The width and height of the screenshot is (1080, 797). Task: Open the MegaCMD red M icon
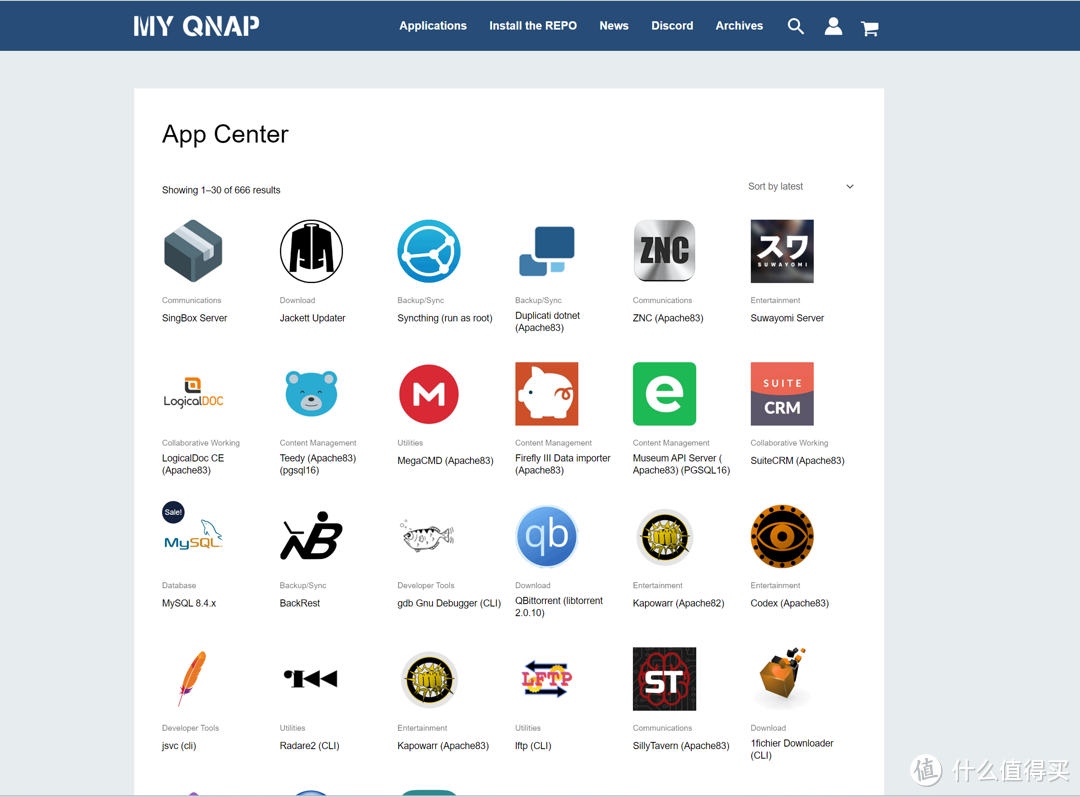tap(429, 393)
